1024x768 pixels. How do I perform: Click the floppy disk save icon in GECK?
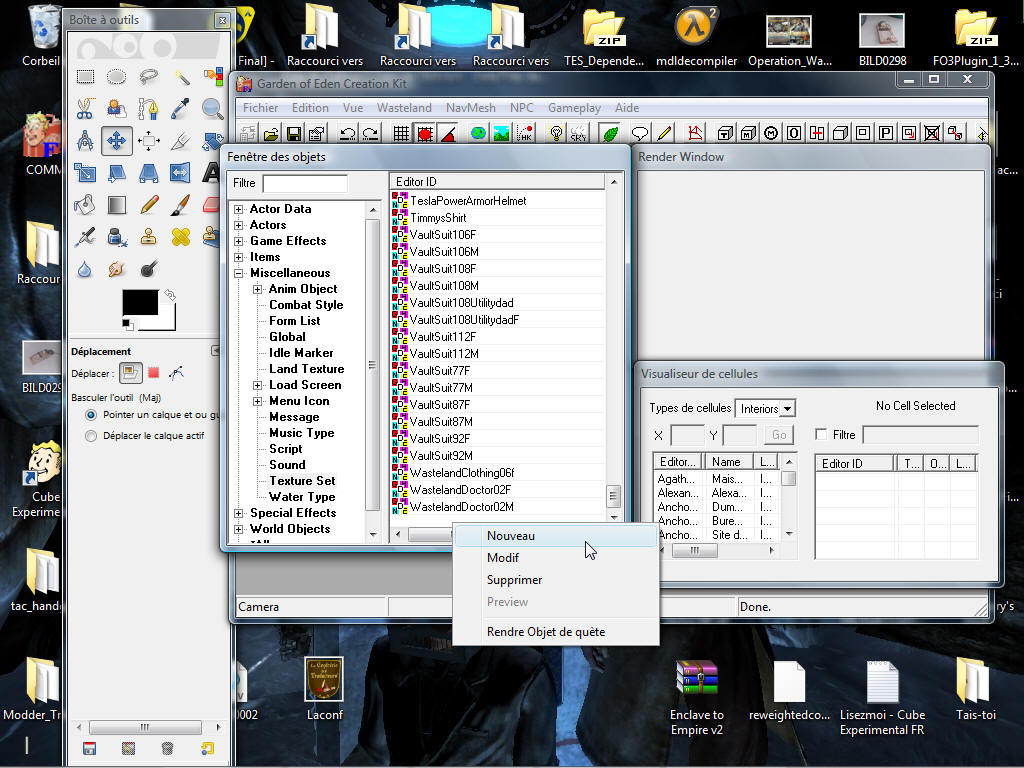click(294, 134)
